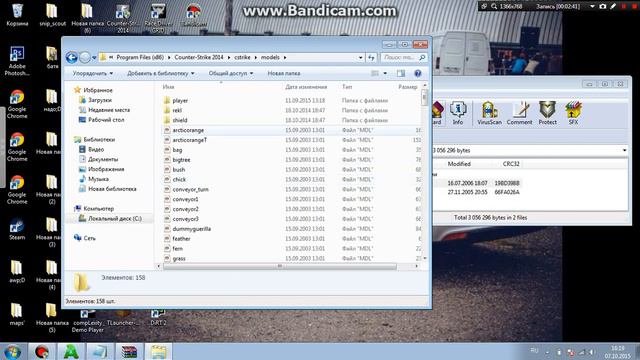Open the Упорядочить dropdown menu
640x360 pixels.
tap(93, 73)
